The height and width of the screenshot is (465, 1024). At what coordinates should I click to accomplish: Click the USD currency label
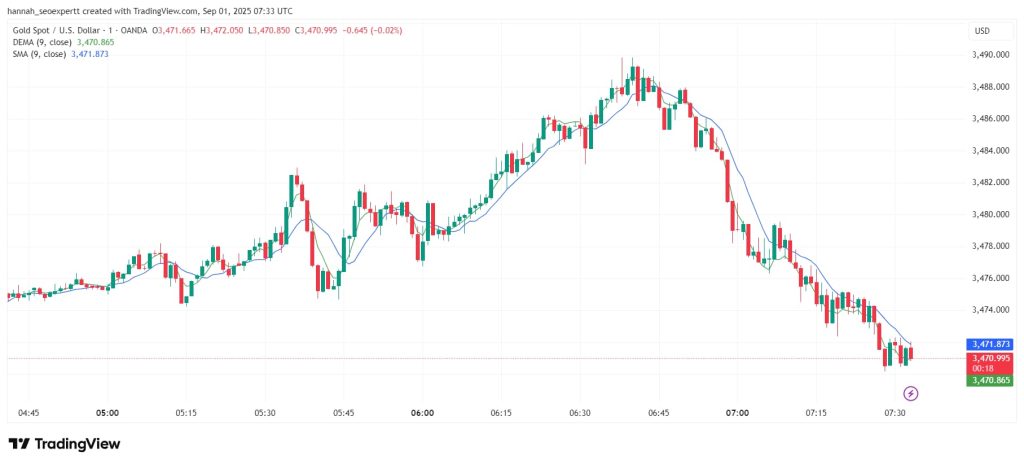[x=981, y=31]
